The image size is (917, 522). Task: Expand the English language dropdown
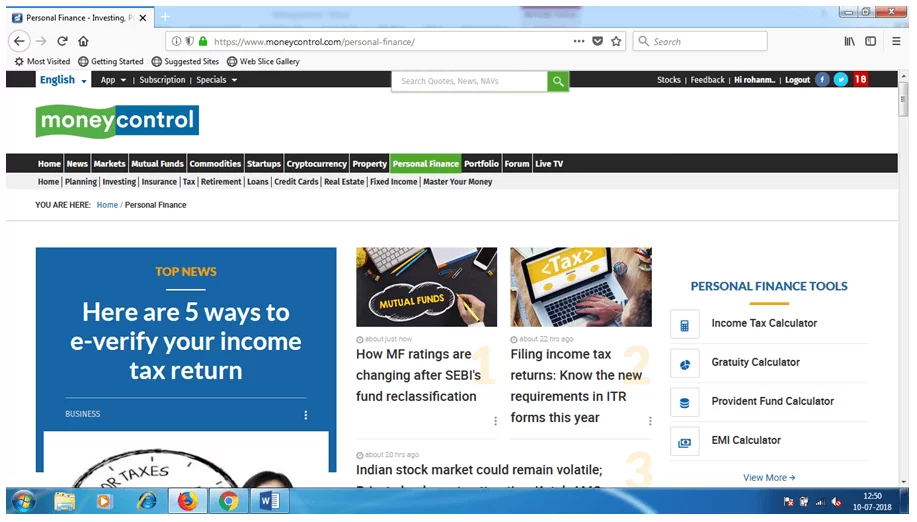click(63, 80)
